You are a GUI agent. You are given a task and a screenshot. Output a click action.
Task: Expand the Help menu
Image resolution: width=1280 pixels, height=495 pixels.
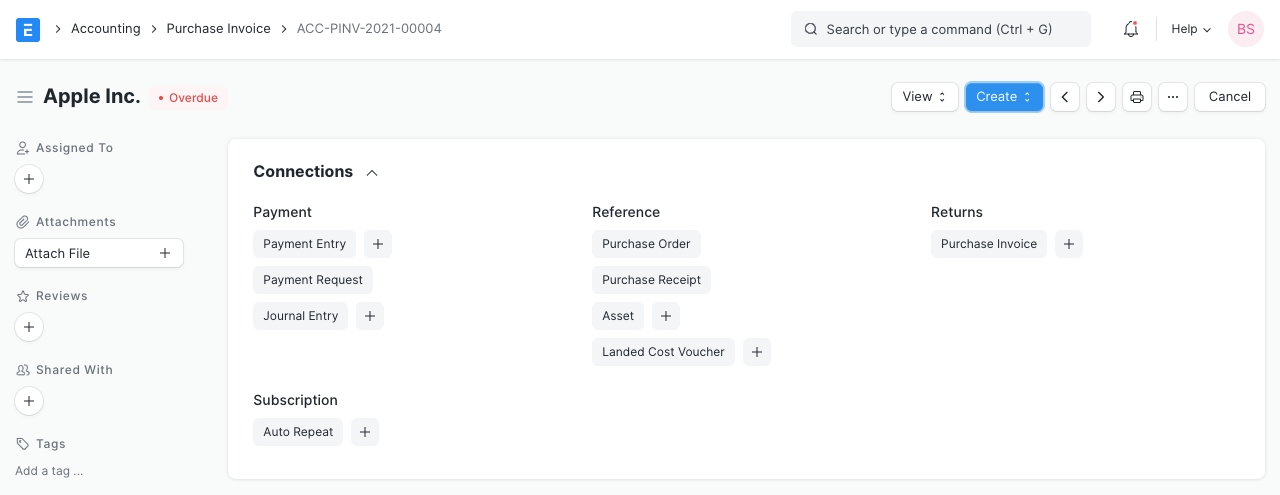click(1190, 29)
